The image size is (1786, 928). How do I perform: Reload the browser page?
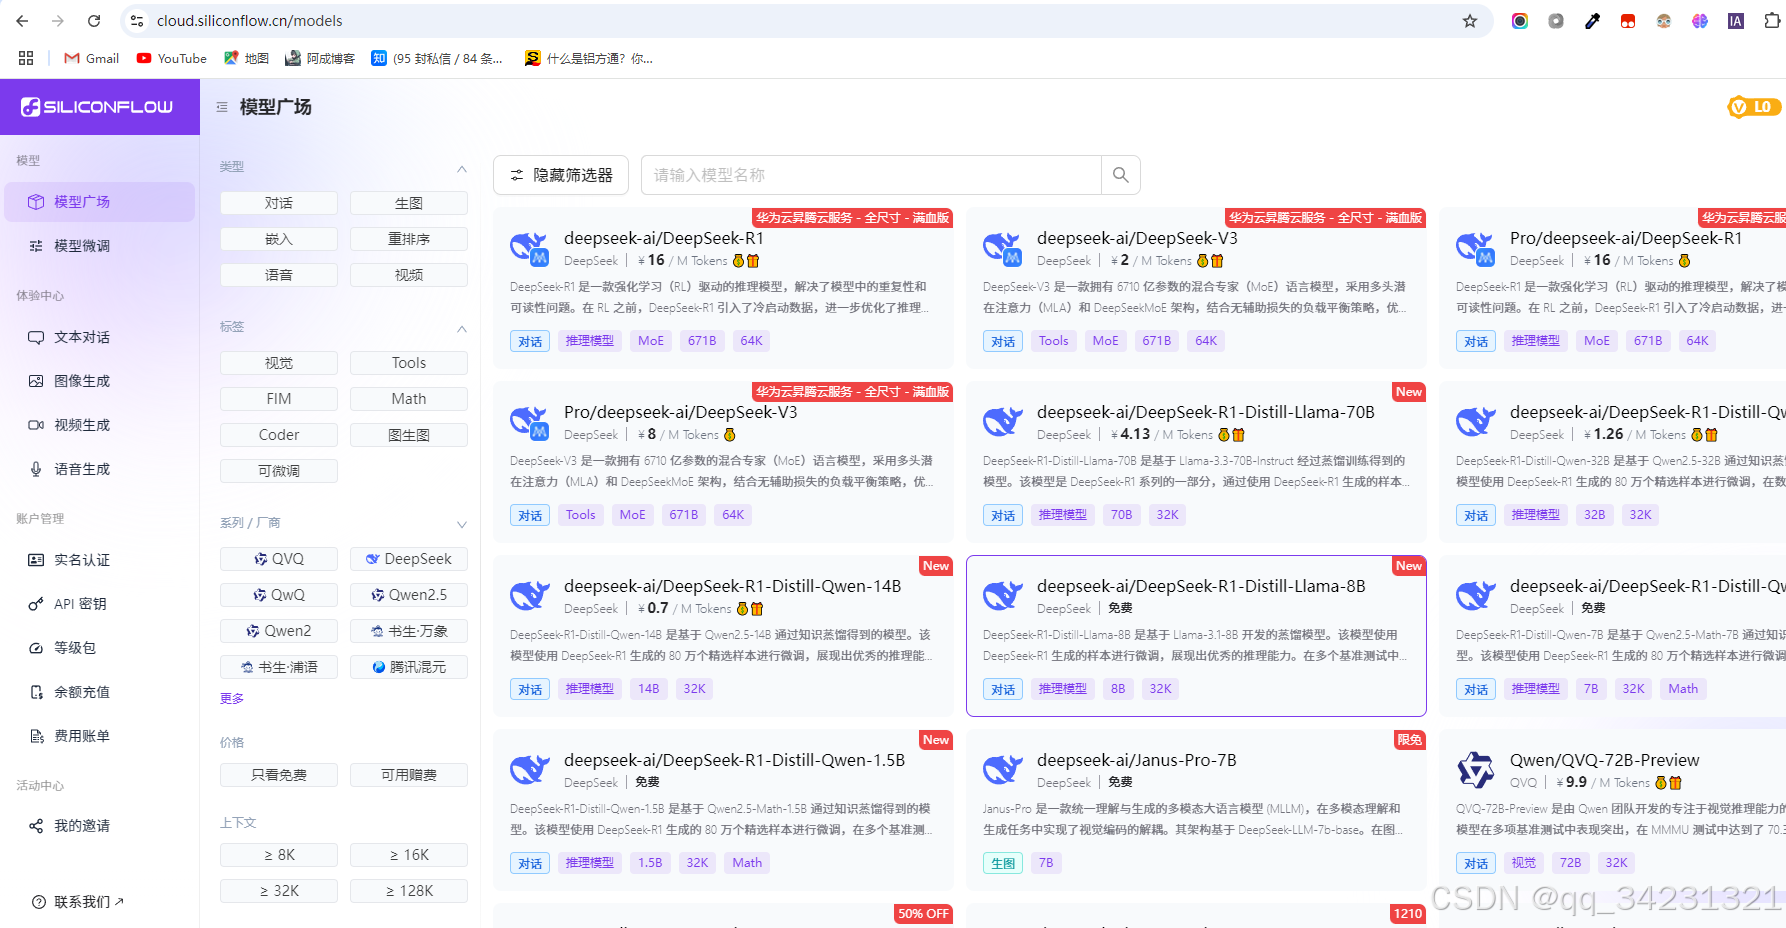[x=94, y=21]
